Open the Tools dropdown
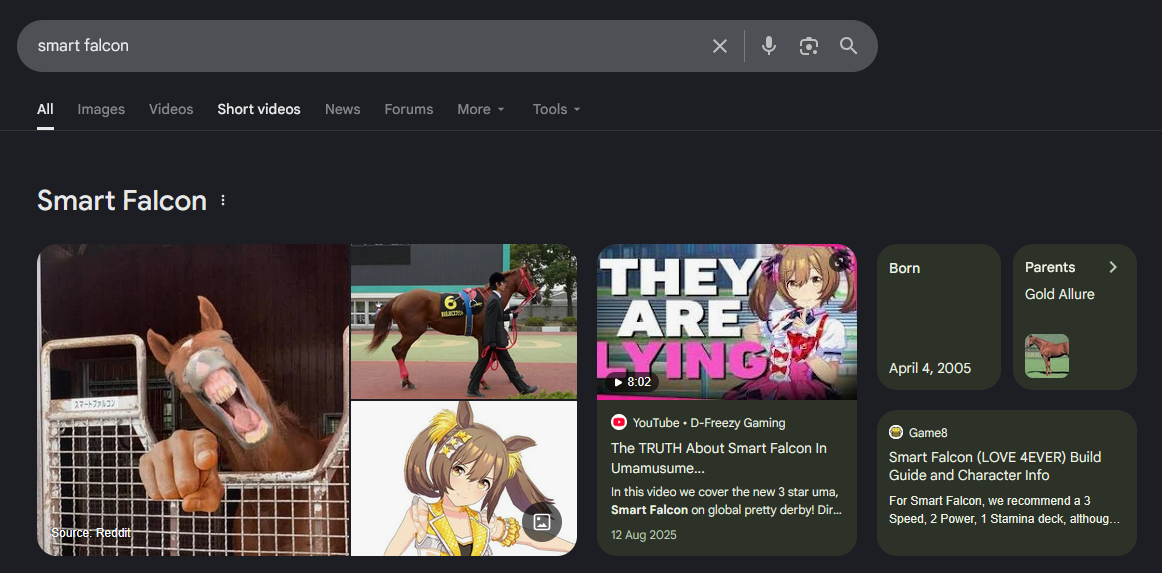This screenshot has height=573, width=1162. click(x=557, y=109)
